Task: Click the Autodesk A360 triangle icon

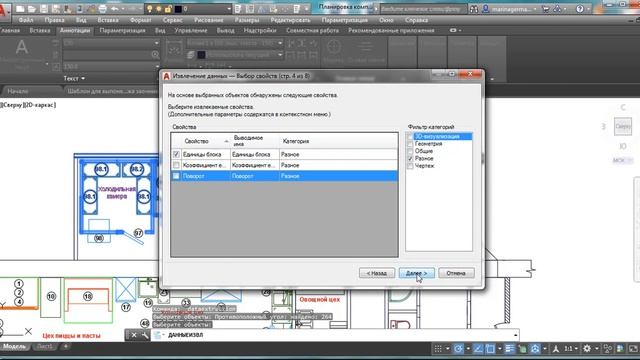Action: point(558,9)
